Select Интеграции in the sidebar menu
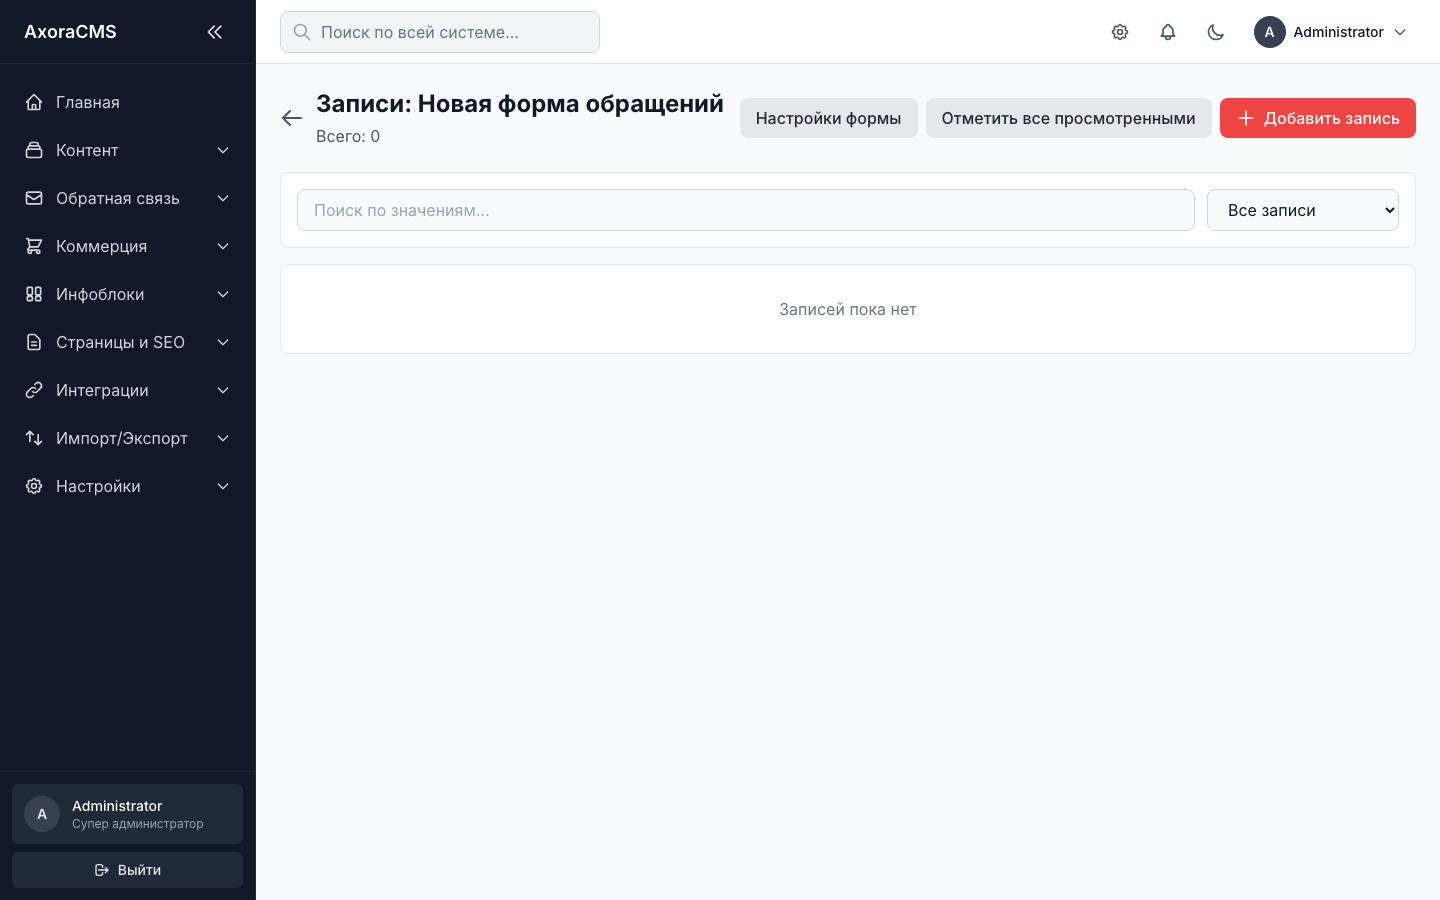 [128, 390]
